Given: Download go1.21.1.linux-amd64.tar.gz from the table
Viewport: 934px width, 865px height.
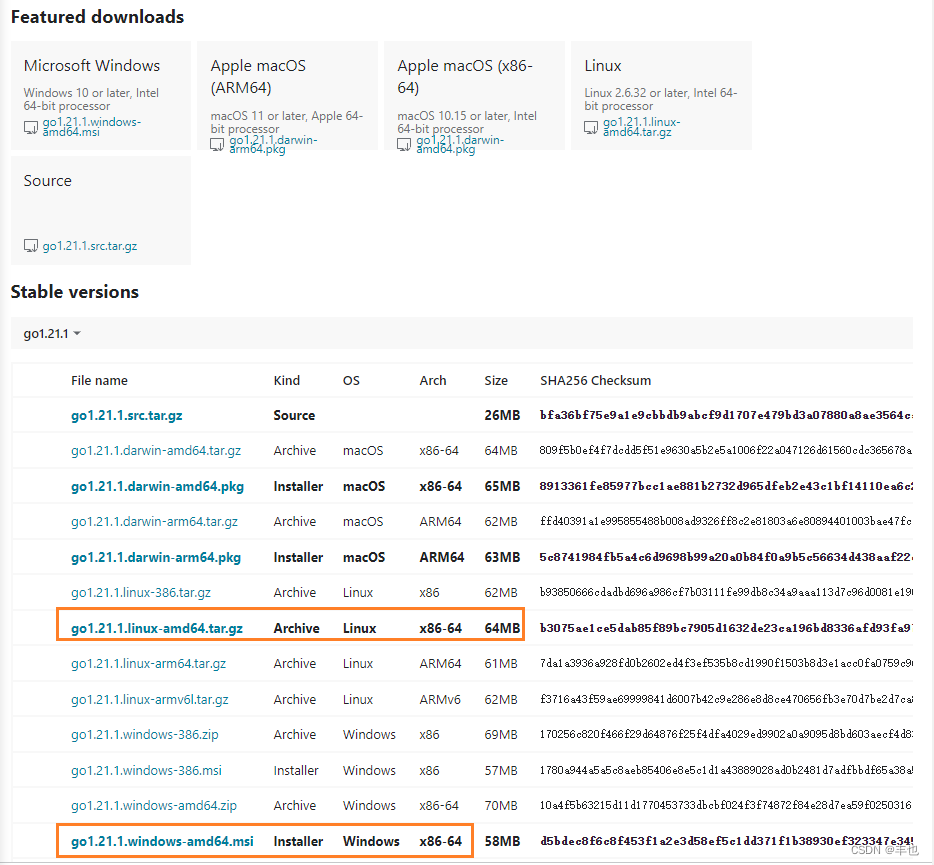Looking at the screenshot, I should pyautogui.click(x=157, y=628).
